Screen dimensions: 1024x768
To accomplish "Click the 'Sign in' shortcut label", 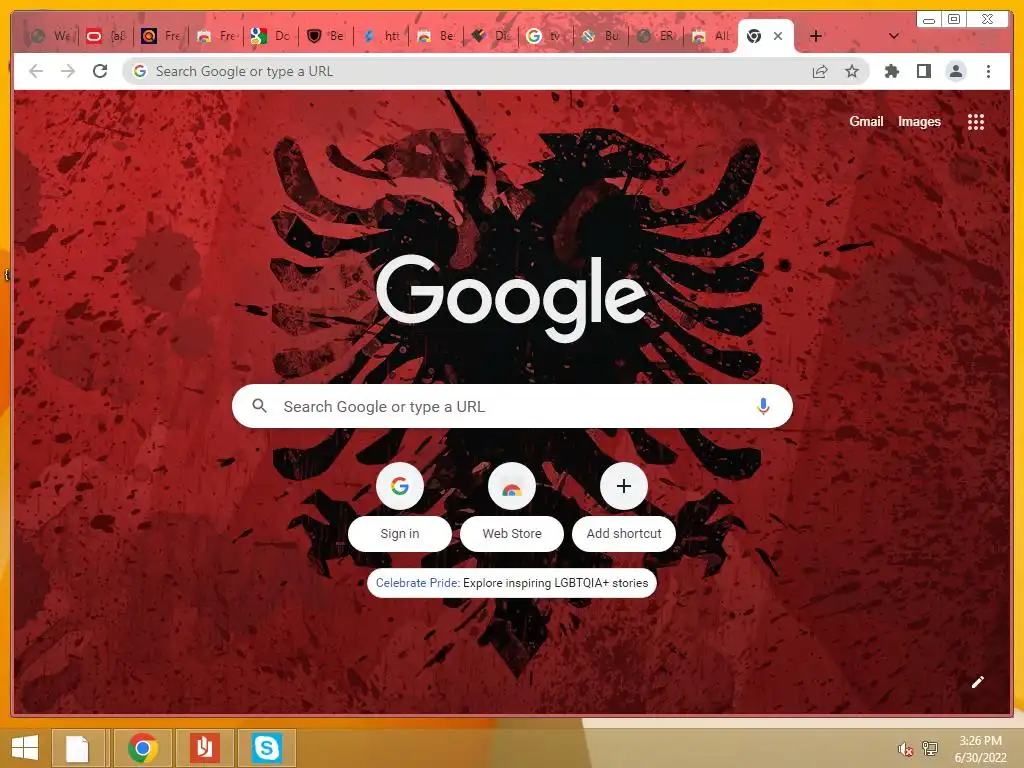I will click(400, 534).
